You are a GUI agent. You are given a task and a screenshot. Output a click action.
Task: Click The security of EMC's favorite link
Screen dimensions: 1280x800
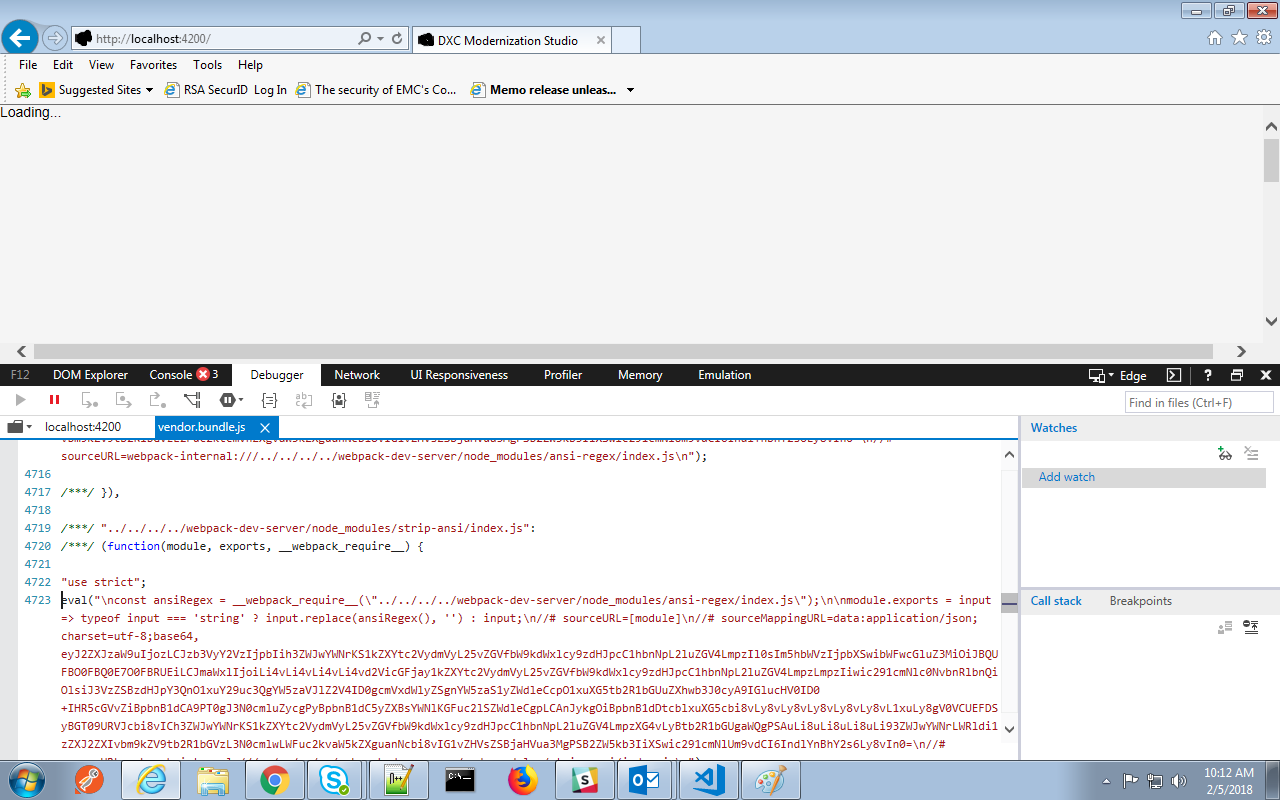tap(376, 90)
